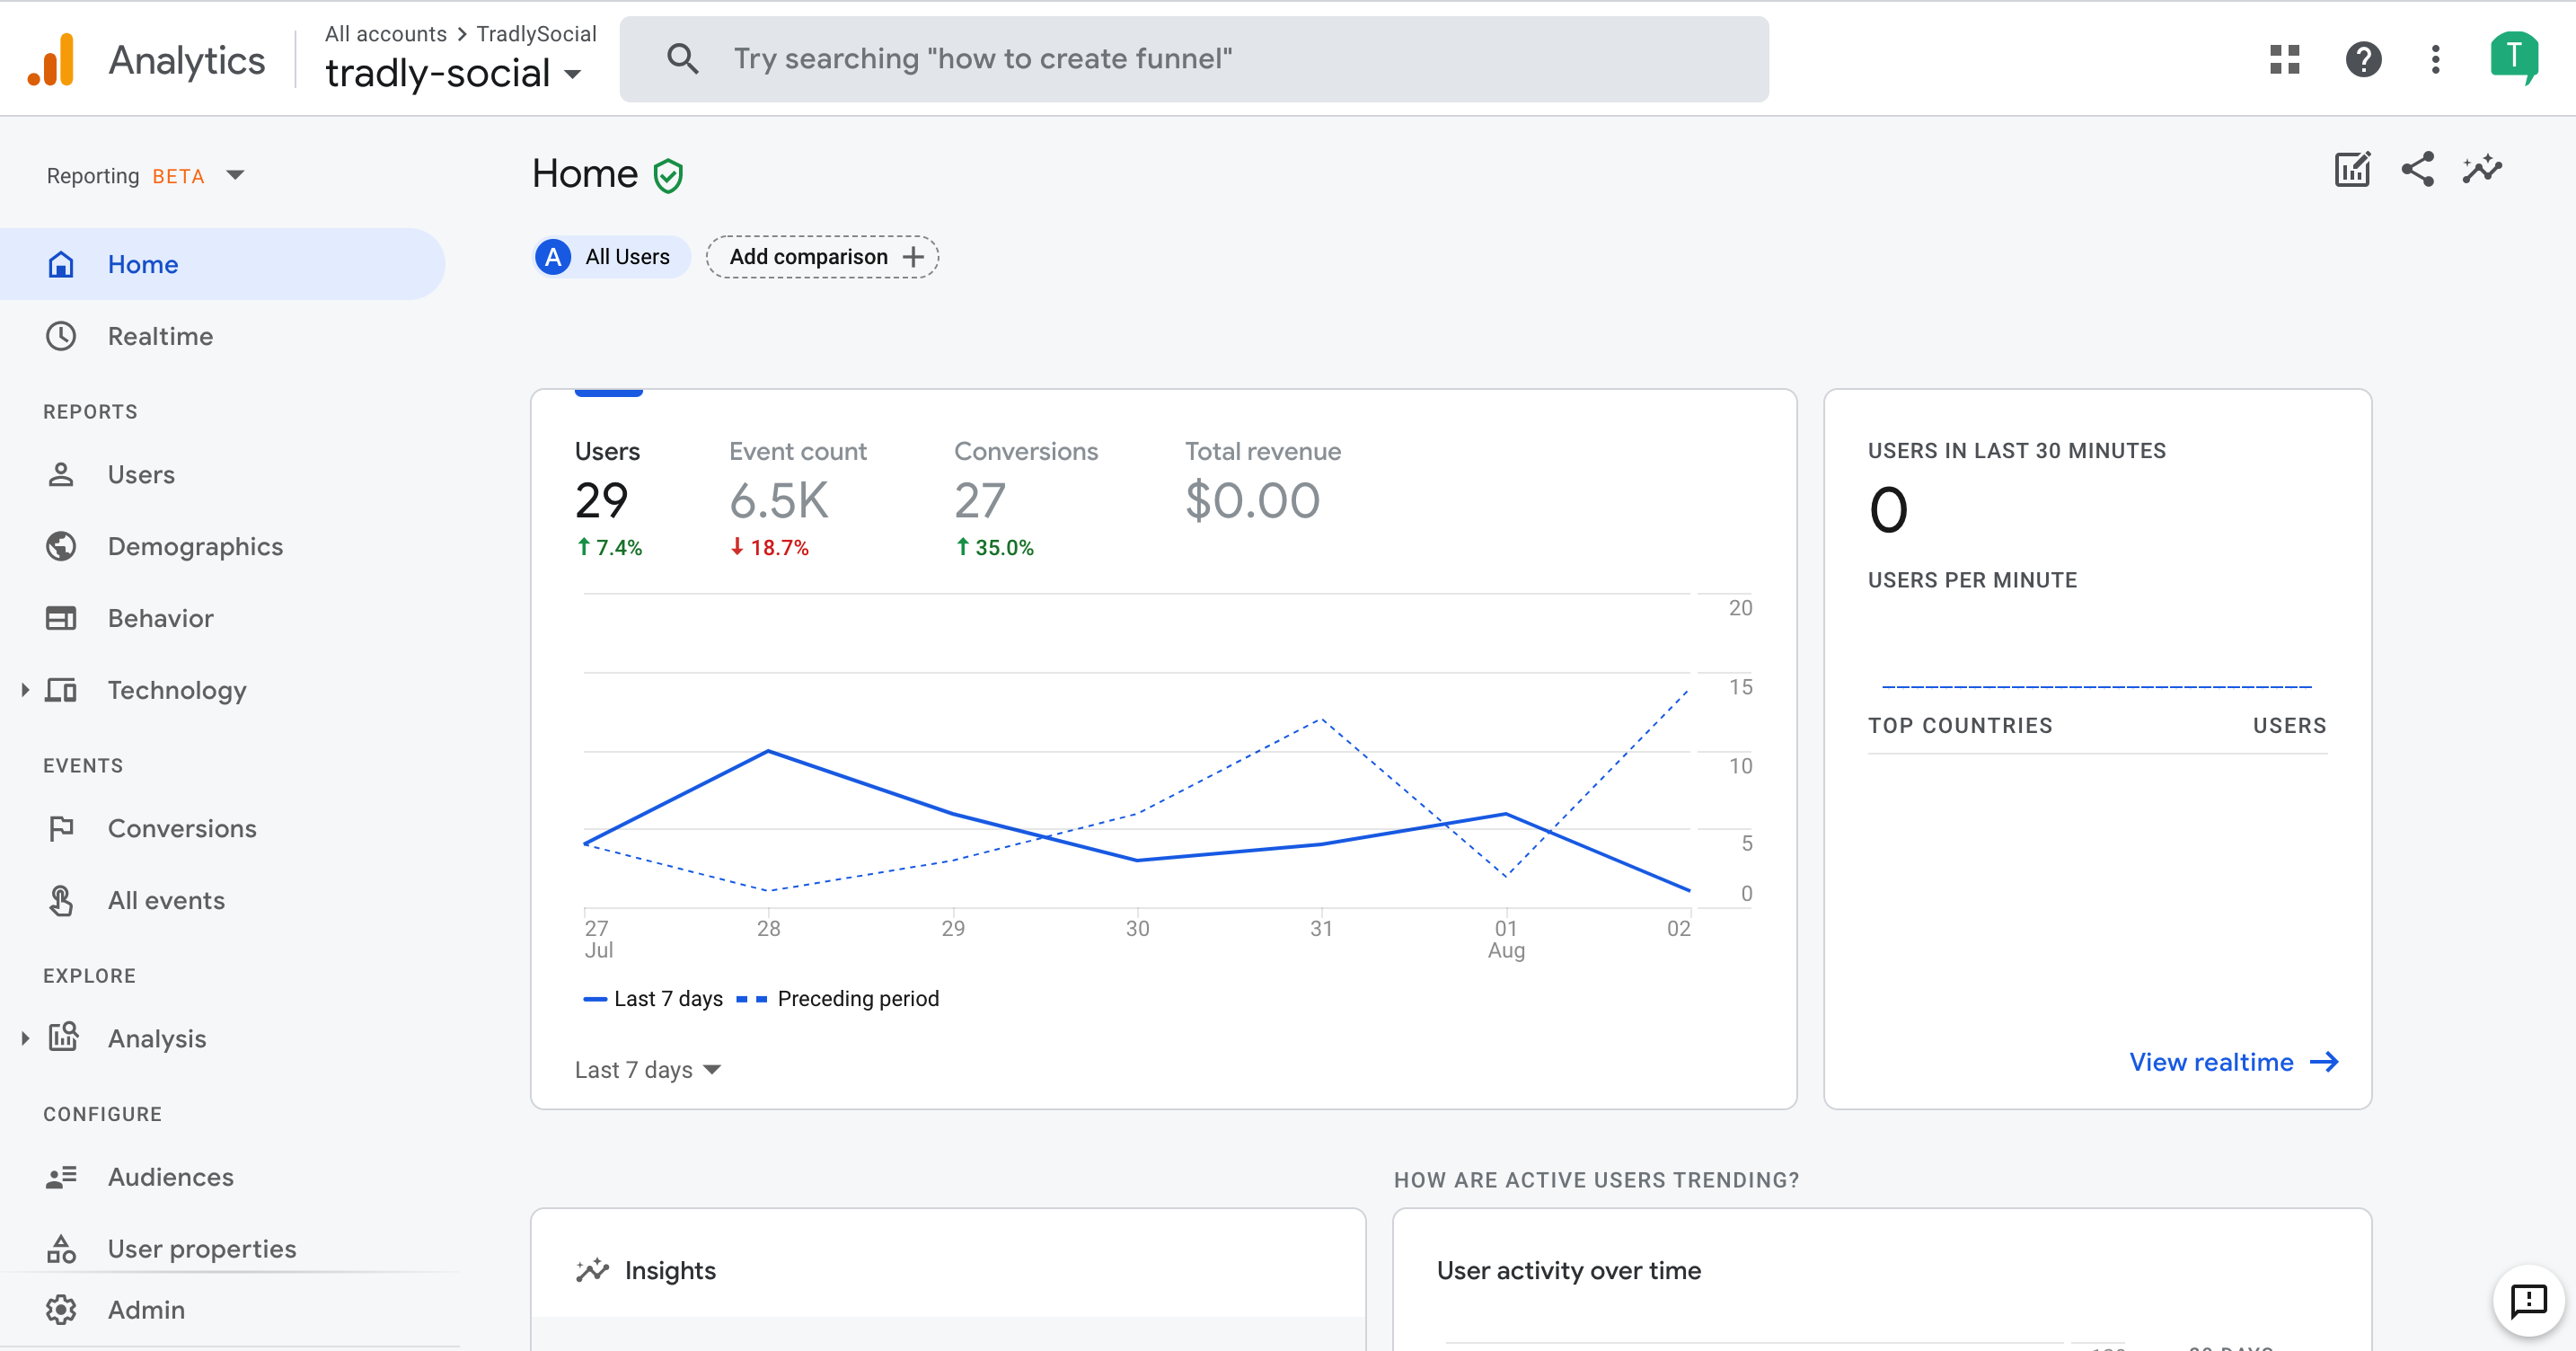Click the Analytics search field
2576x1351 pixels.
click(x=1192, y=59)
